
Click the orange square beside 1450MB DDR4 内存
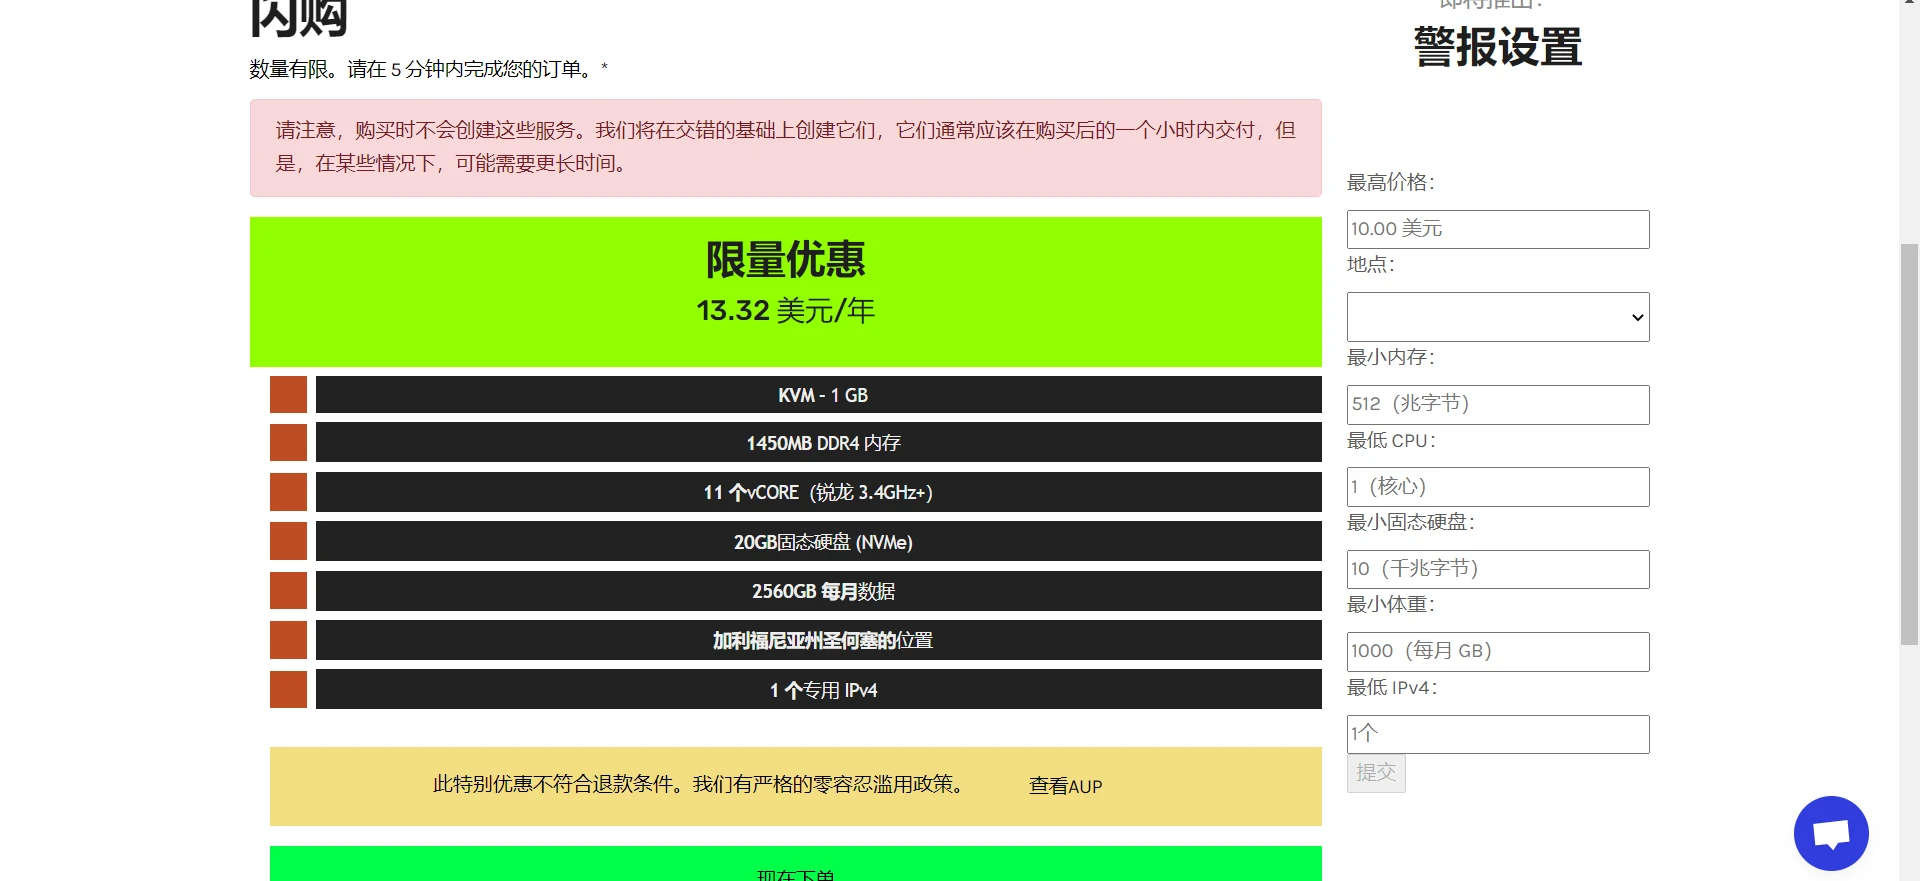pos(288,442)
